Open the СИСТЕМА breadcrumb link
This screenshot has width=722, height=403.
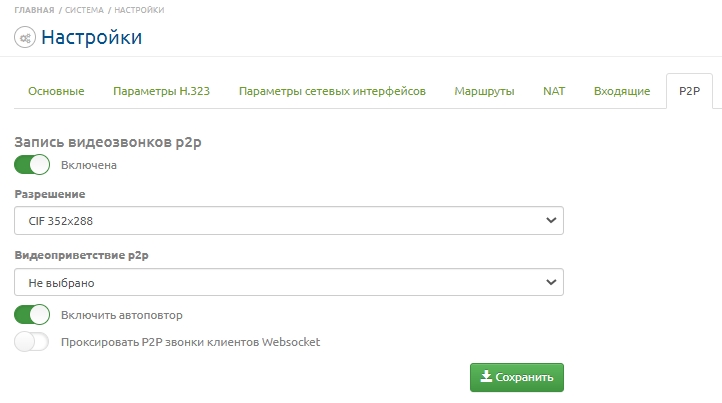pos(84,10)
